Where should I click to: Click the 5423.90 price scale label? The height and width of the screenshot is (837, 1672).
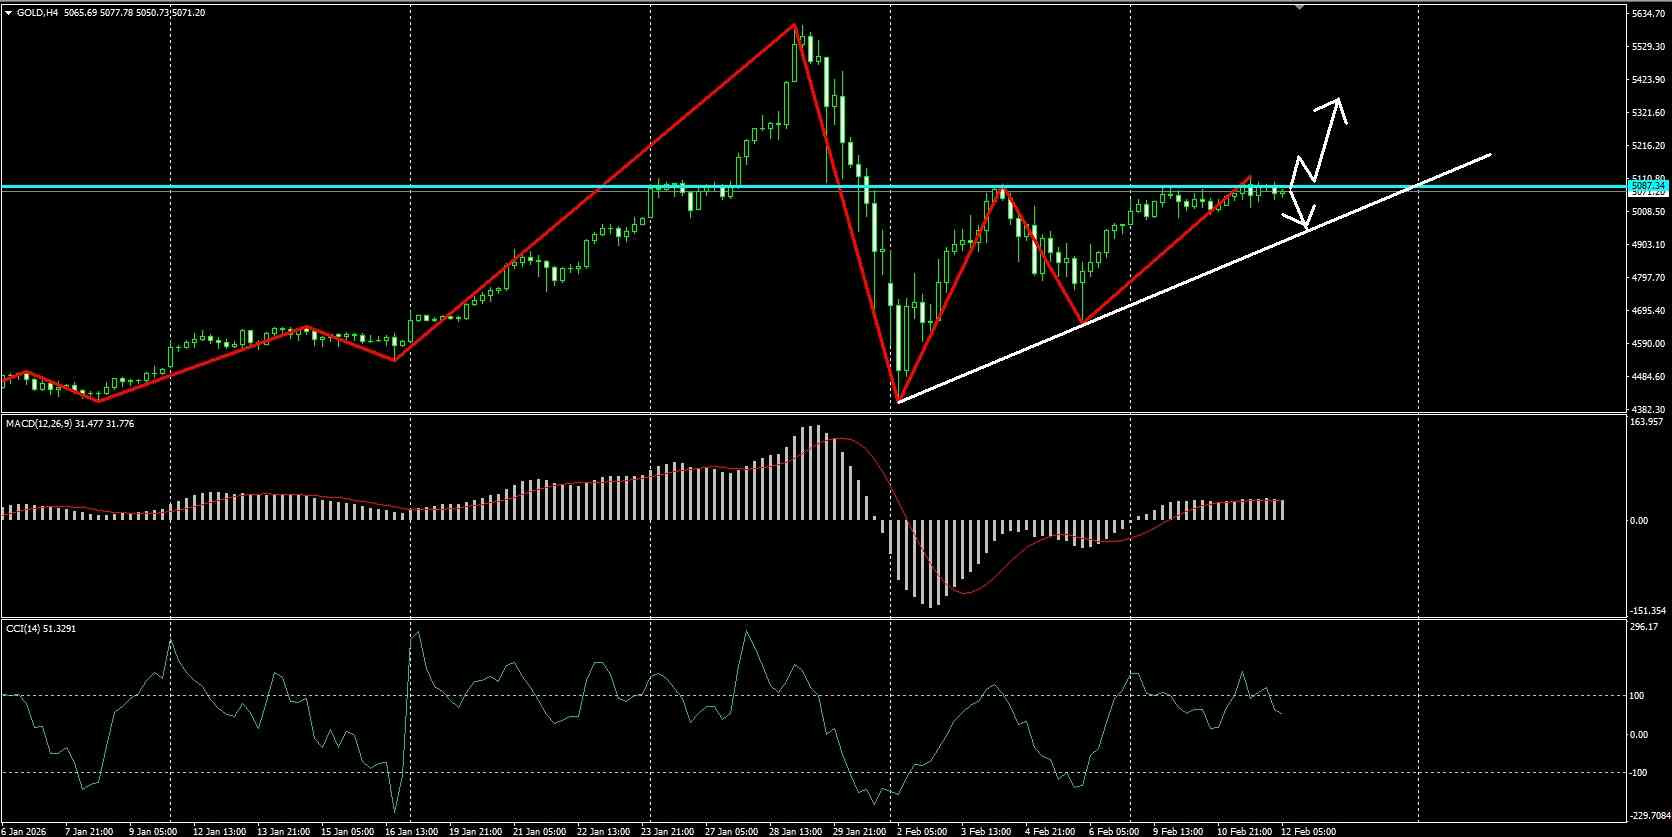click(1648, 80)
